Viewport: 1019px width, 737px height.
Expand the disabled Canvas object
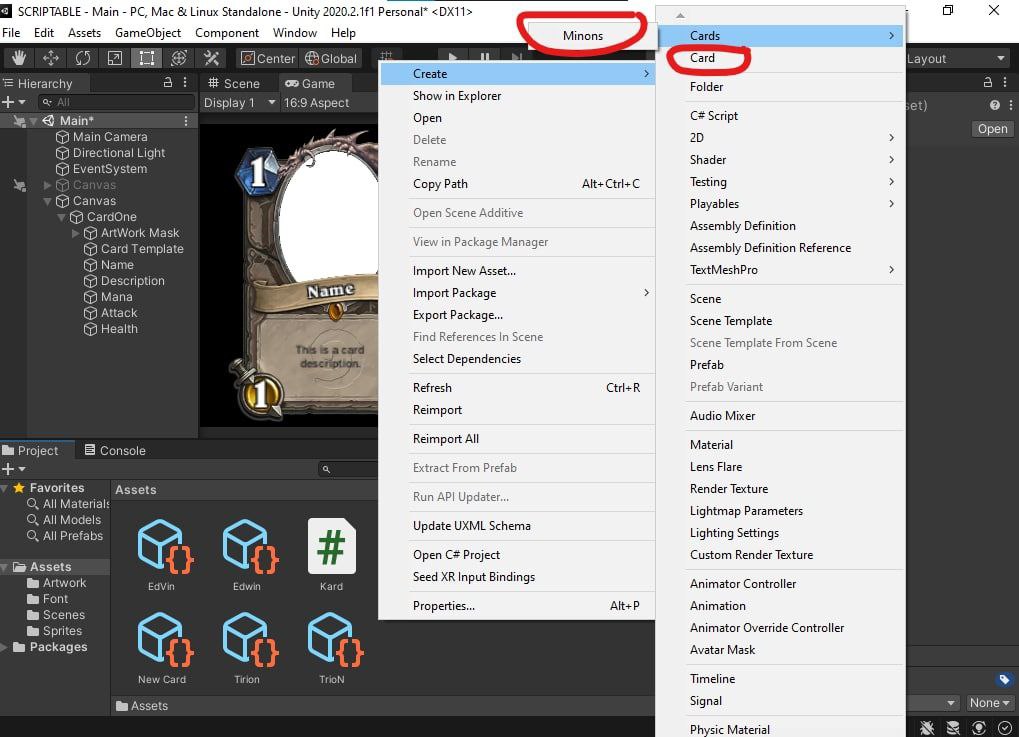tap(47, 185)
